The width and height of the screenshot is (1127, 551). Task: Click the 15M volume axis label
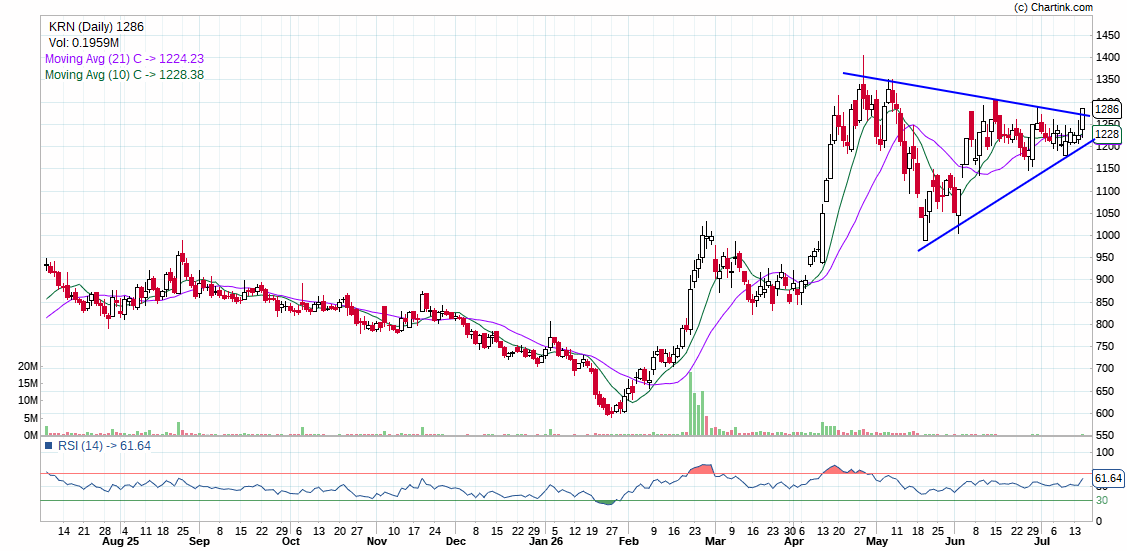coord(28,384)
